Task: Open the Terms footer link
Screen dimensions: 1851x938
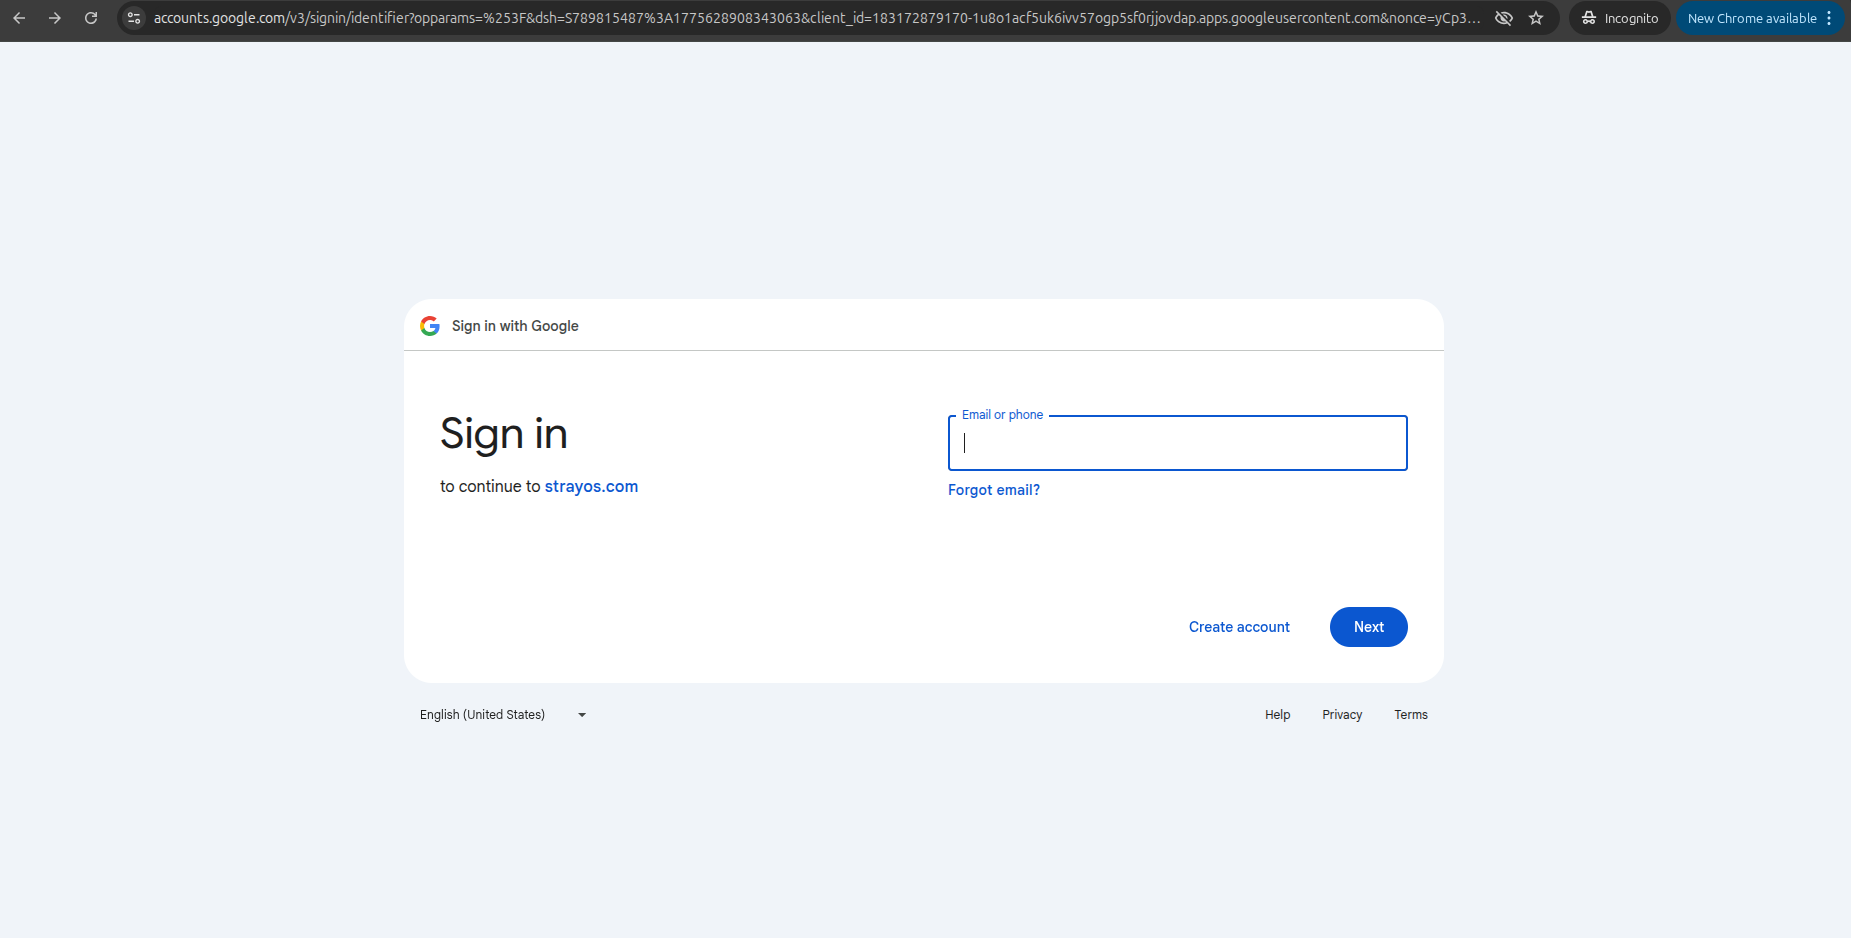Action: (1410, 715)
